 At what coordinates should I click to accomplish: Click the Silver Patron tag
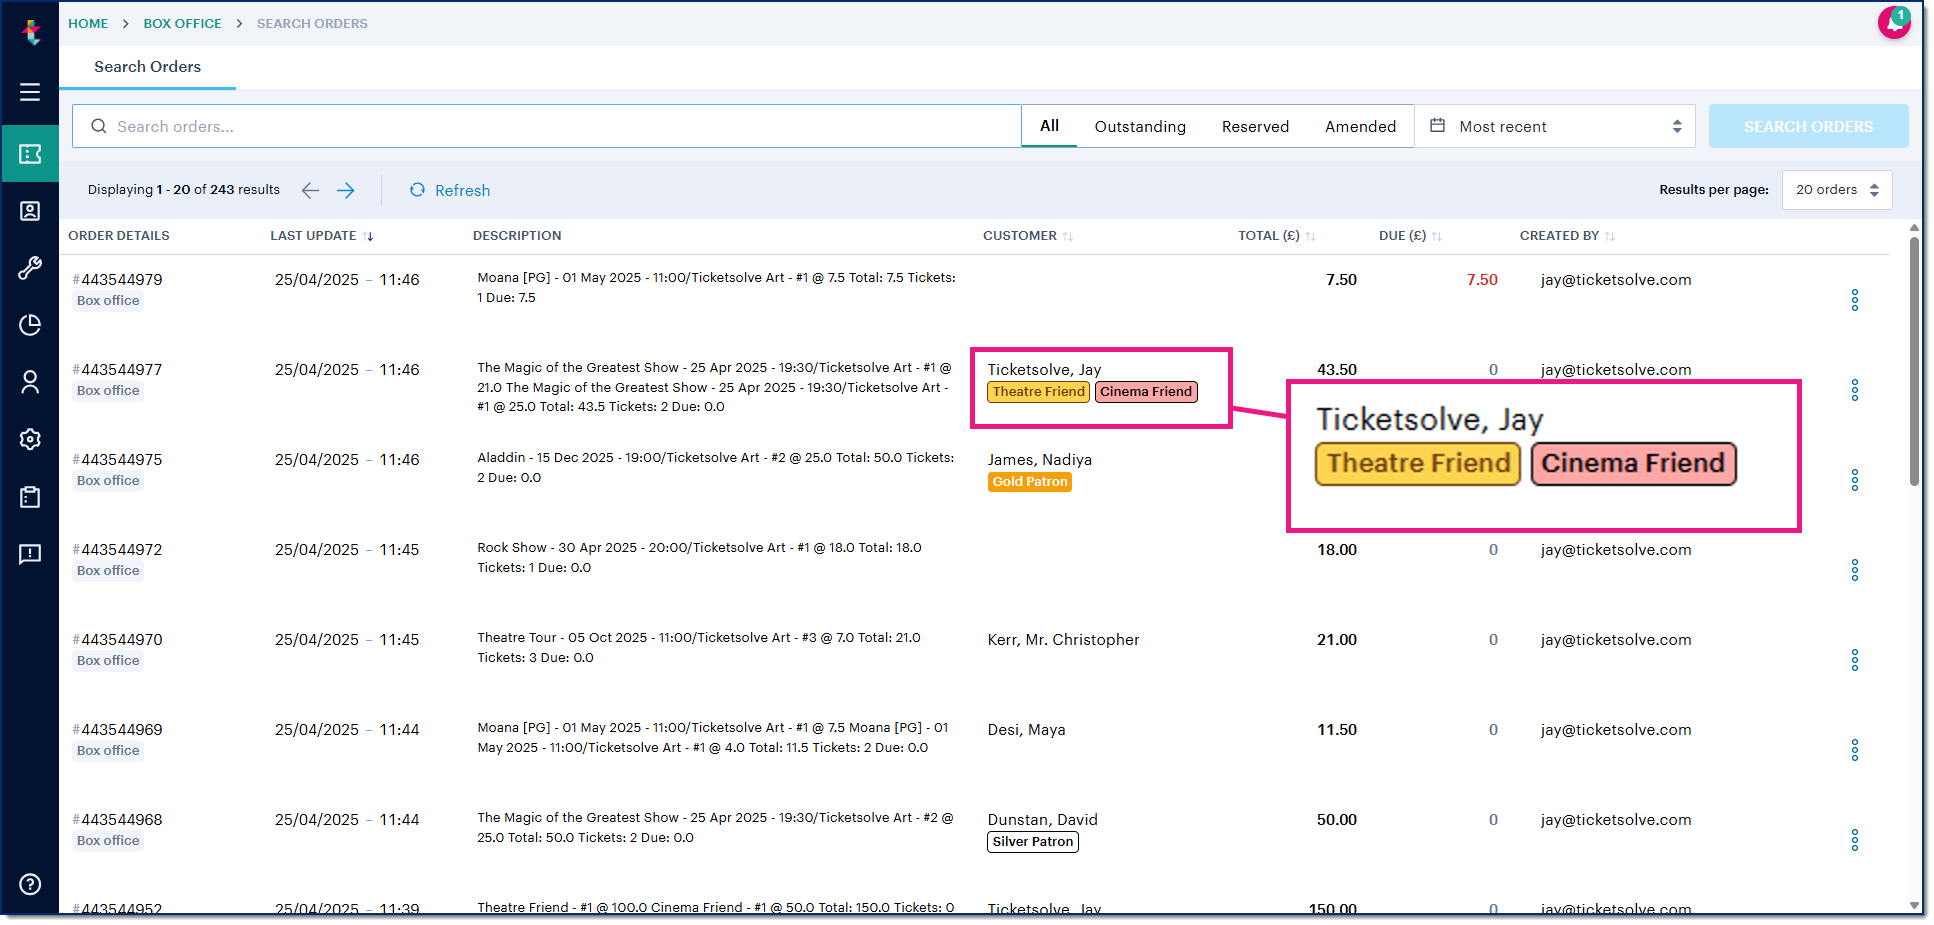1033,842
